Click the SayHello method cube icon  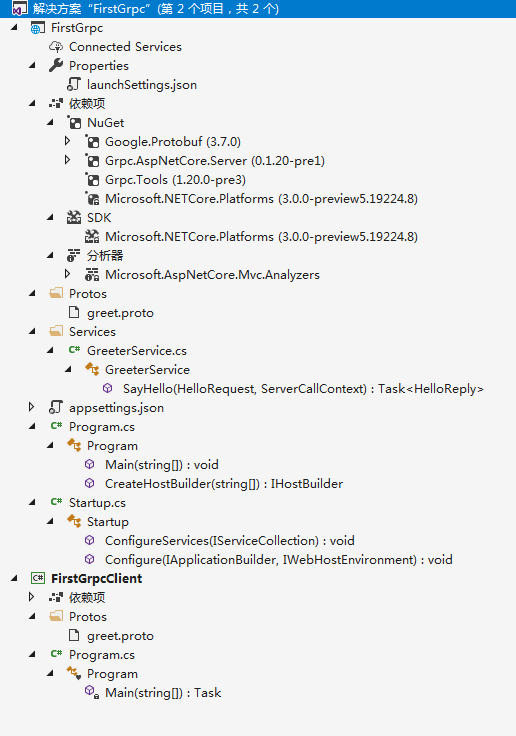click(108, 388)
